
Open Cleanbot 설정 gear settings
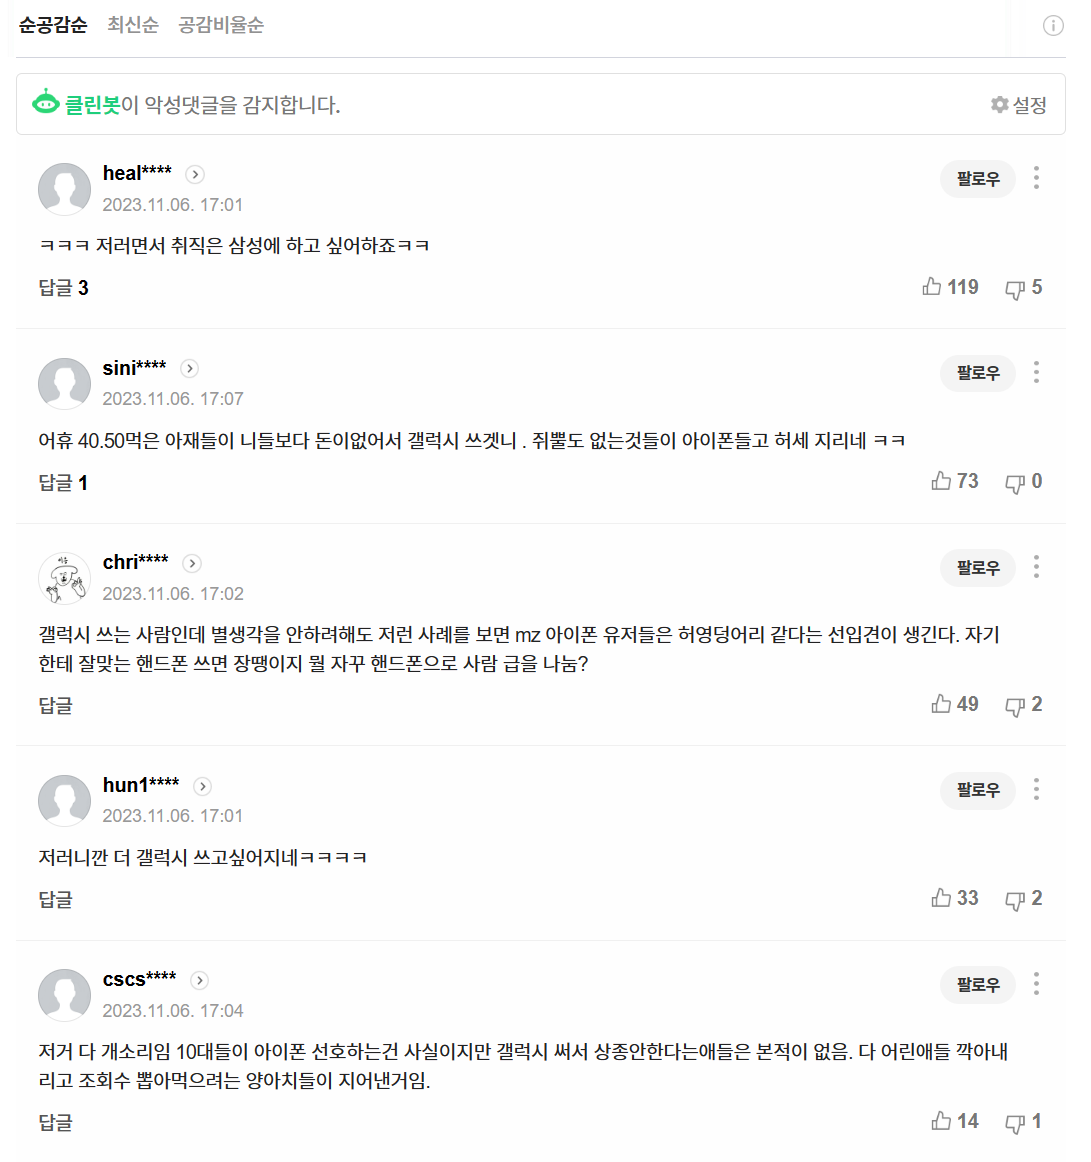(x=1018, y=105)
